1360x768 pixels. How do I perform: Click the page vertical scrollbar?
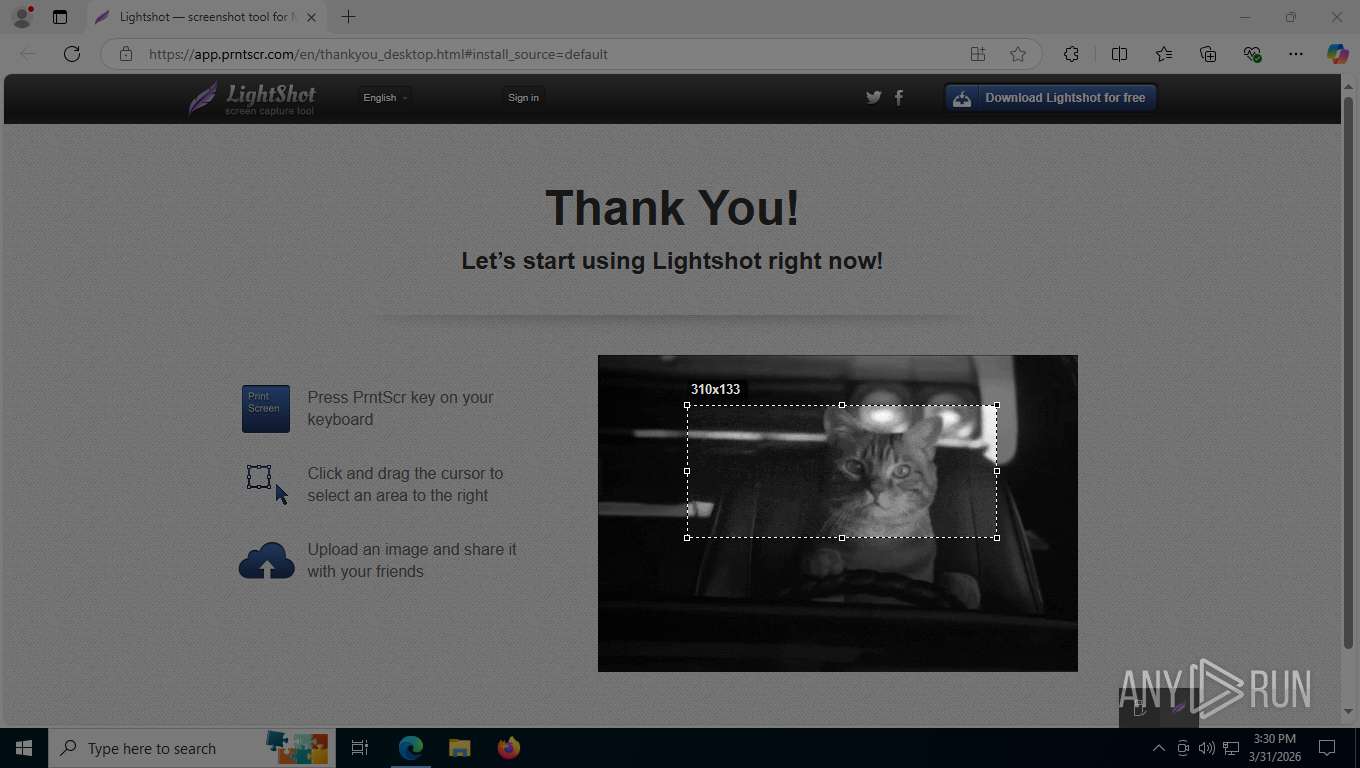tap(1348, 373)
